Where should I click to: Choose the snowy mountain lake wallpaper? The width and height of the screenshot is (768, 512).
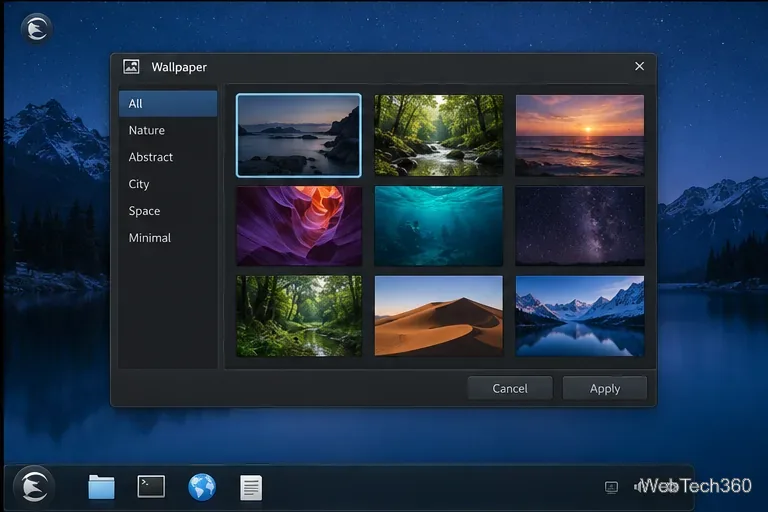point(580,316)
